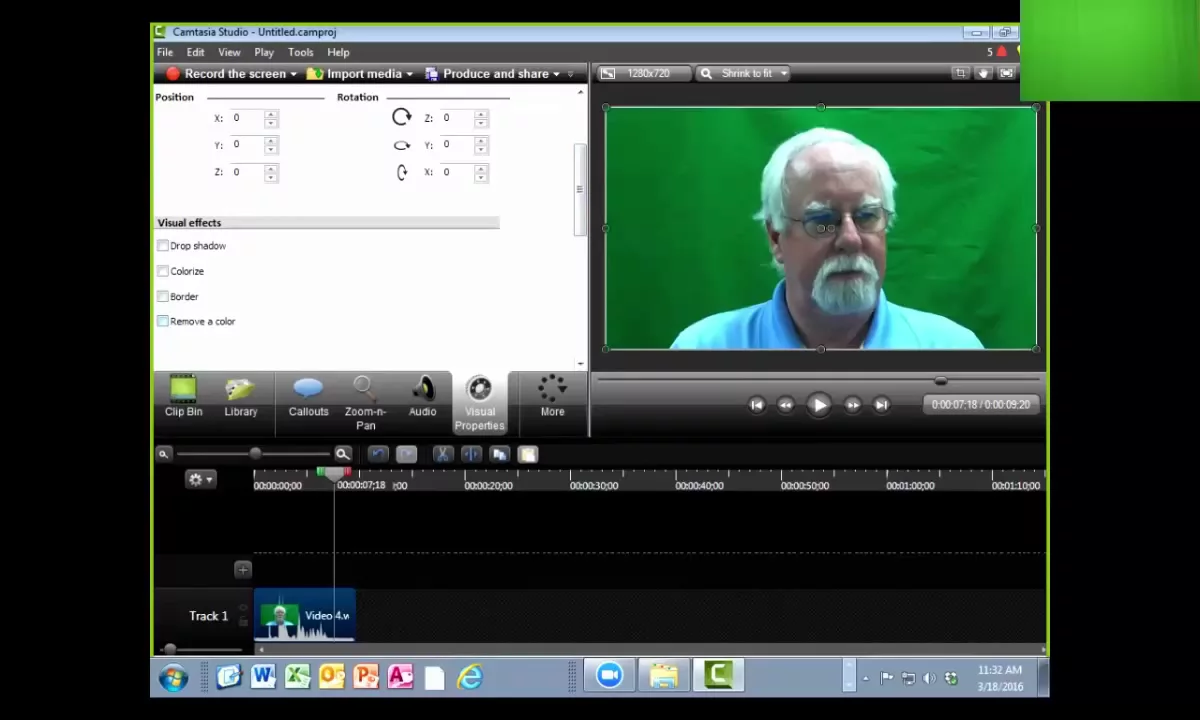1200x720 pixels.
Task: Open the Clip Bin tab
Action: click(183, 397)
